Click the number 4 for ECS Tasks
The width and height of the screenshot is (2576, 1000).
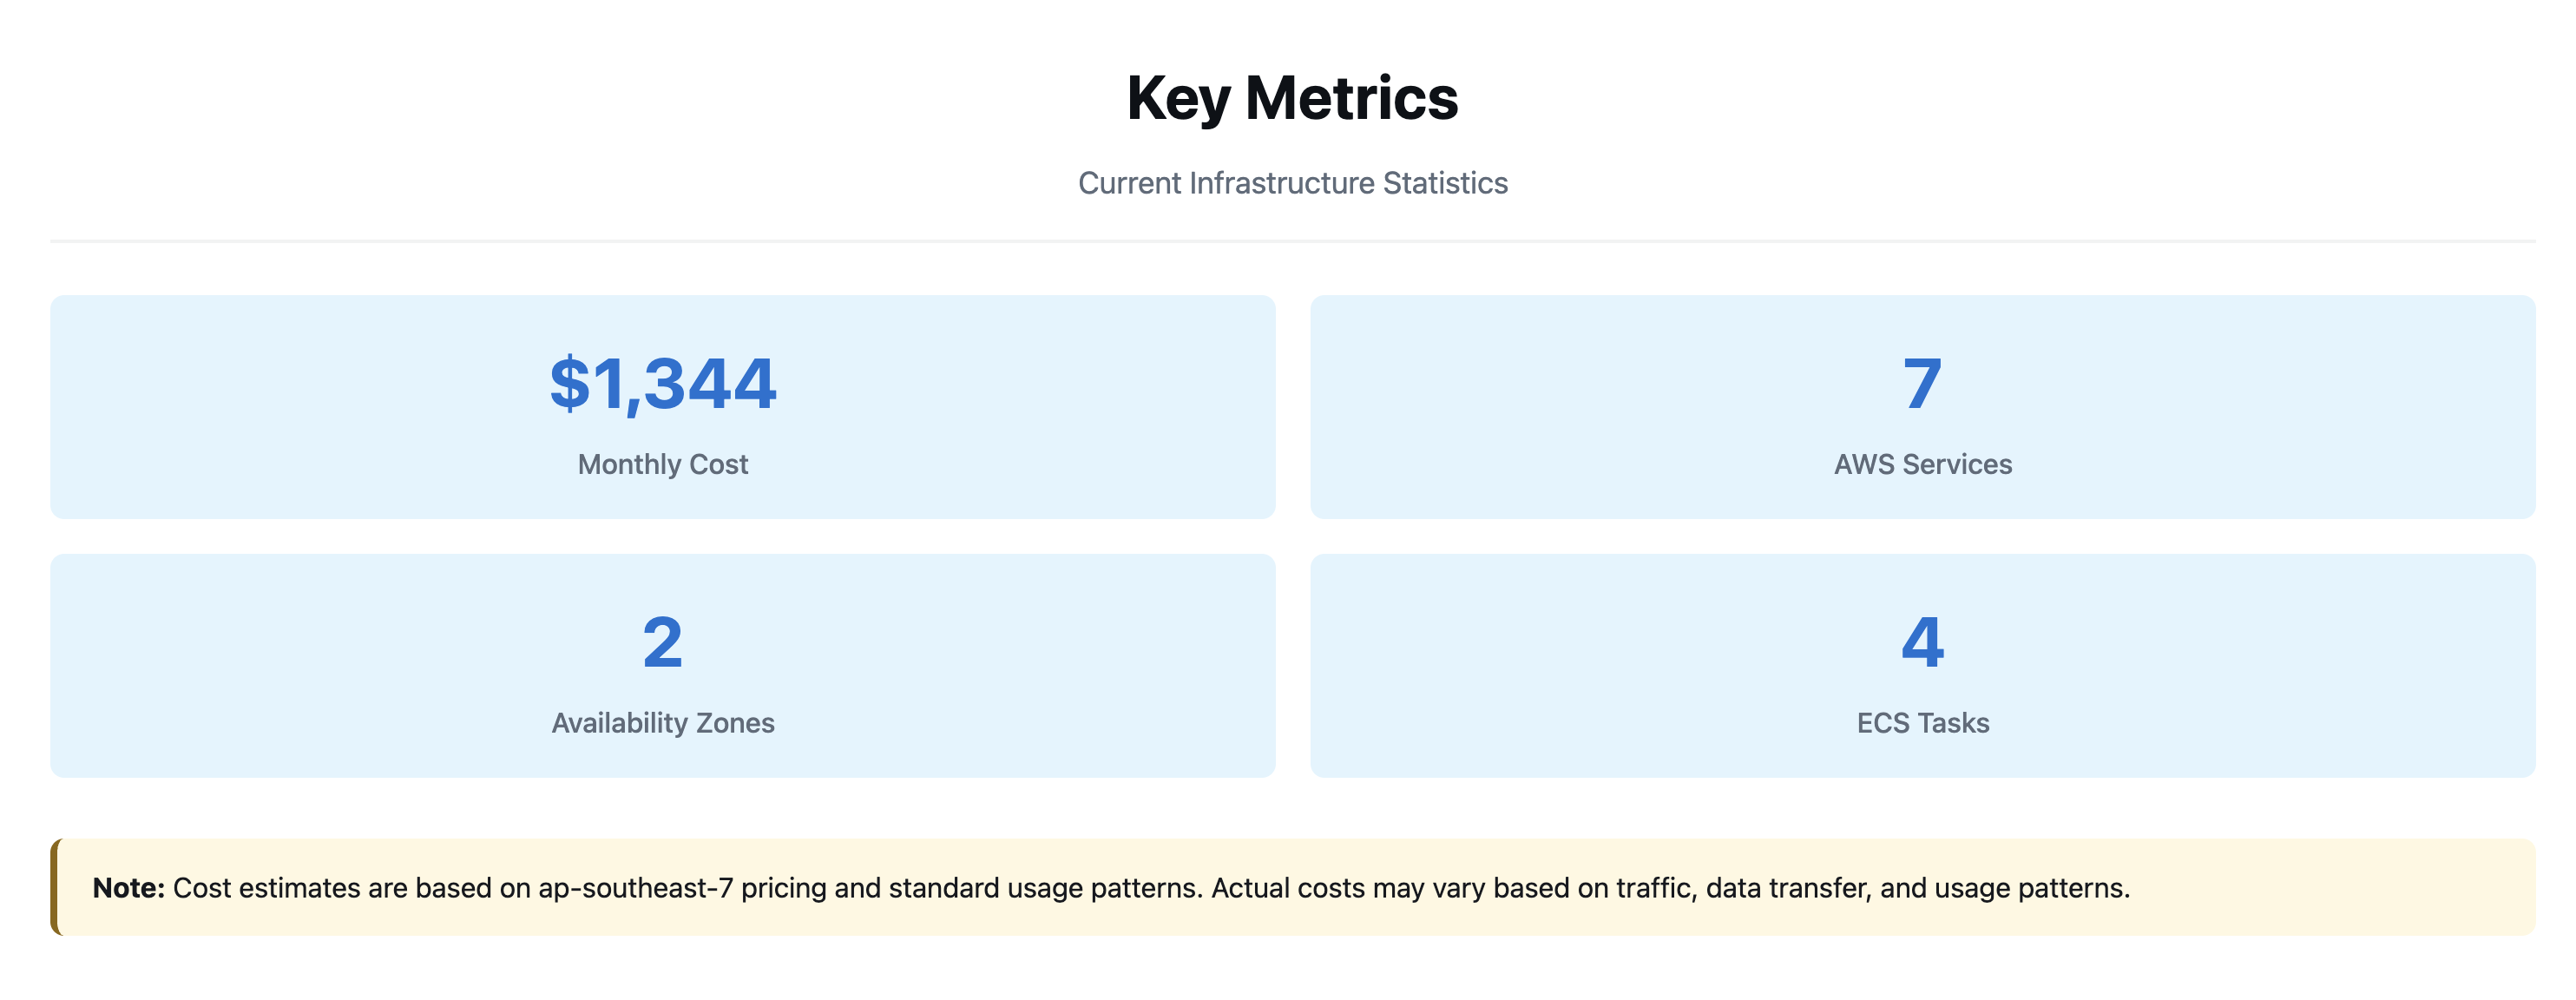(x=1922, y=642)
